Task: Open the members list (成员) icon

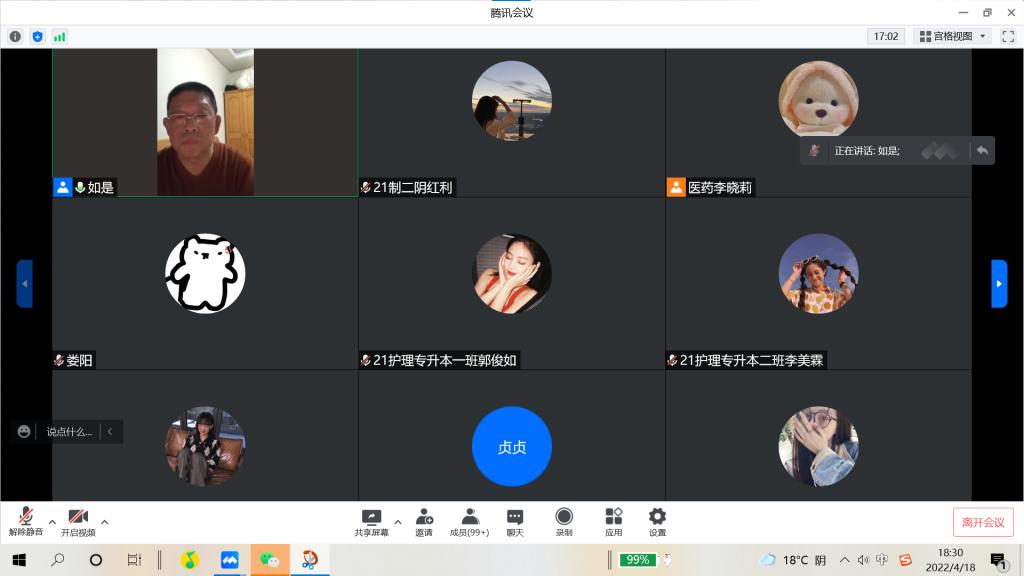Action: [x=469, y=522]
